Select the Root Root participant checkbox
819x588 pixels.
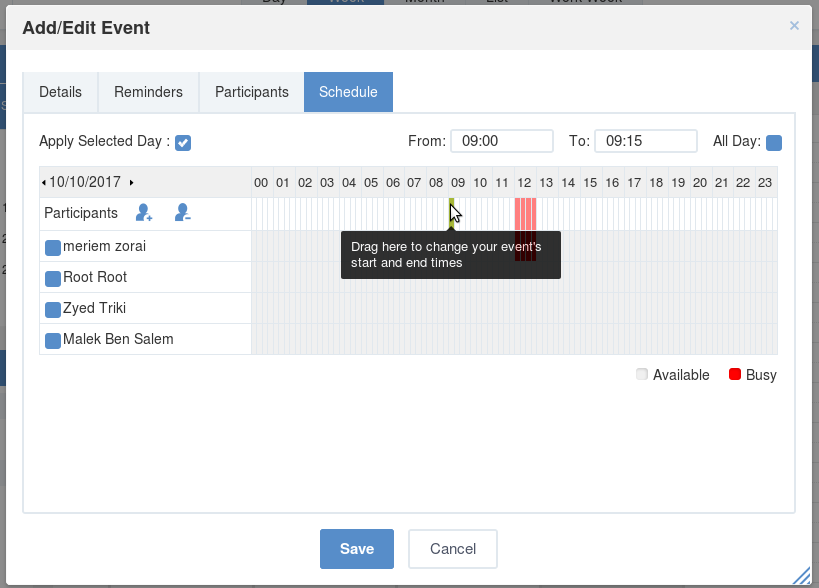click(x=53, y=279)
